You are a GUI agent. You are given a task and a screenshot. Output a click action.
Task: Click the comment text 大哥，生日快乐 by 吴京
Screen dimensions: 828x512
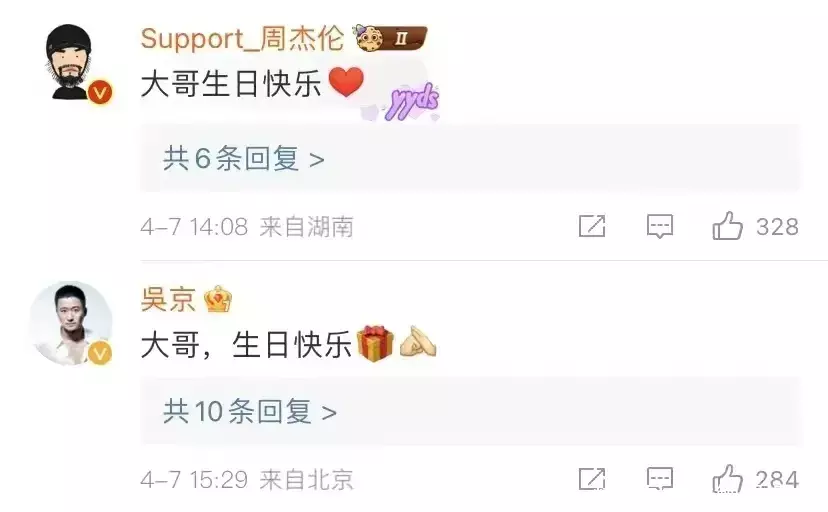(246, 345)
